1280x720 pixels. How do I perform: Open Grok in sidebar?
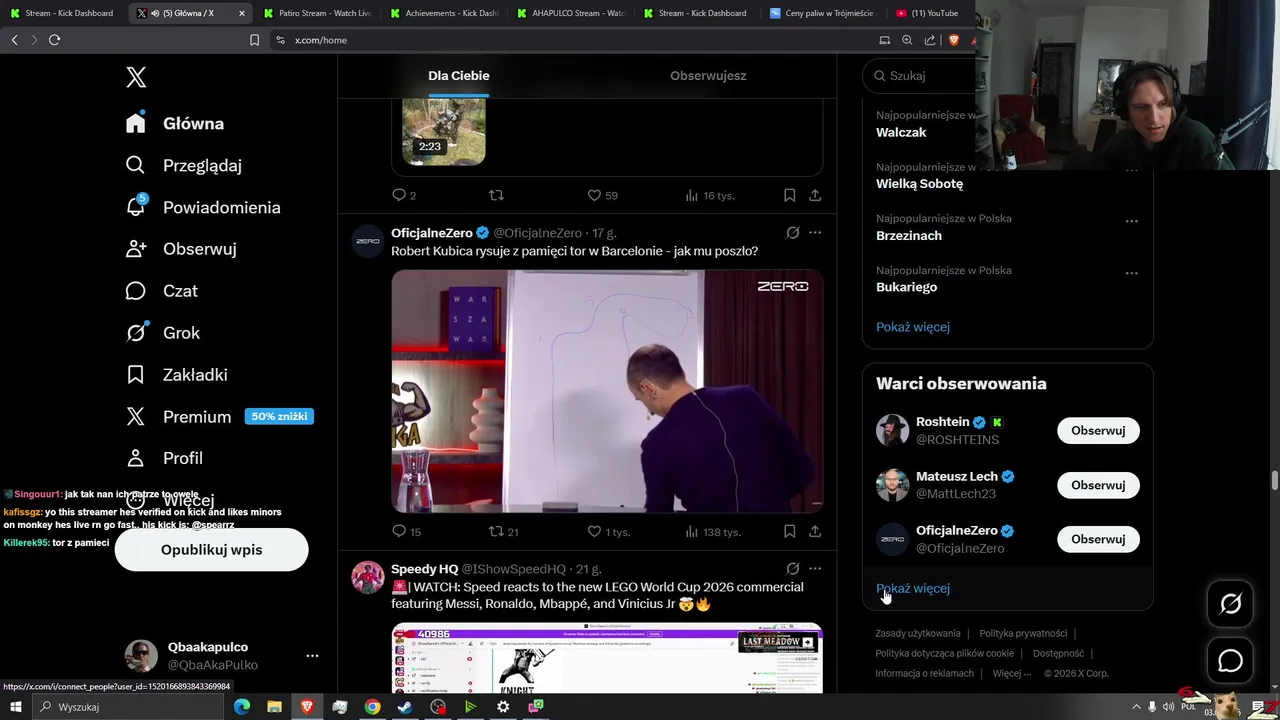(x=163, y=333)
